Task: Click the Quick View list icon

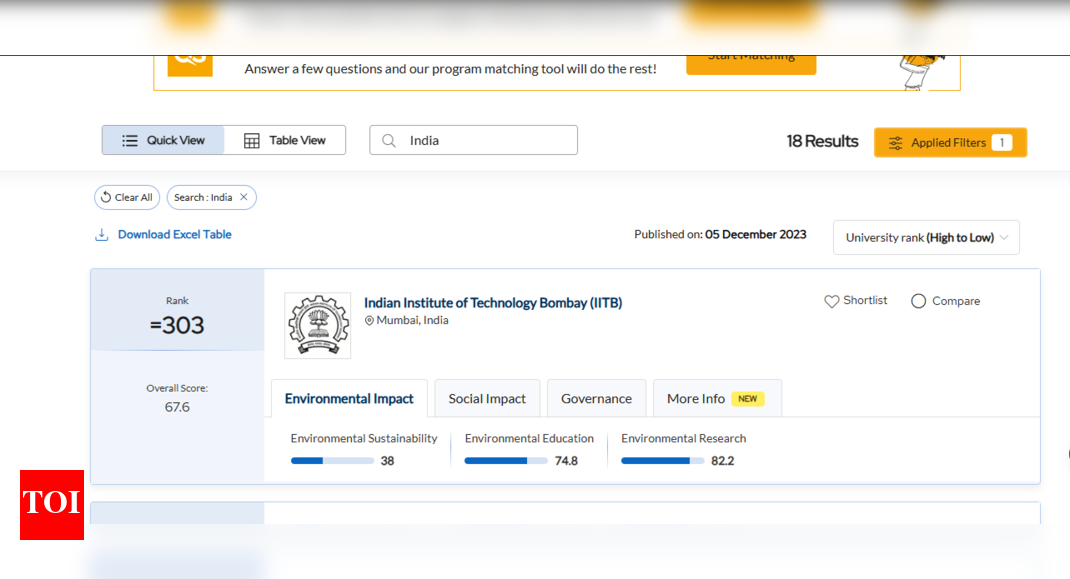Action: click(x=130, y=141)
